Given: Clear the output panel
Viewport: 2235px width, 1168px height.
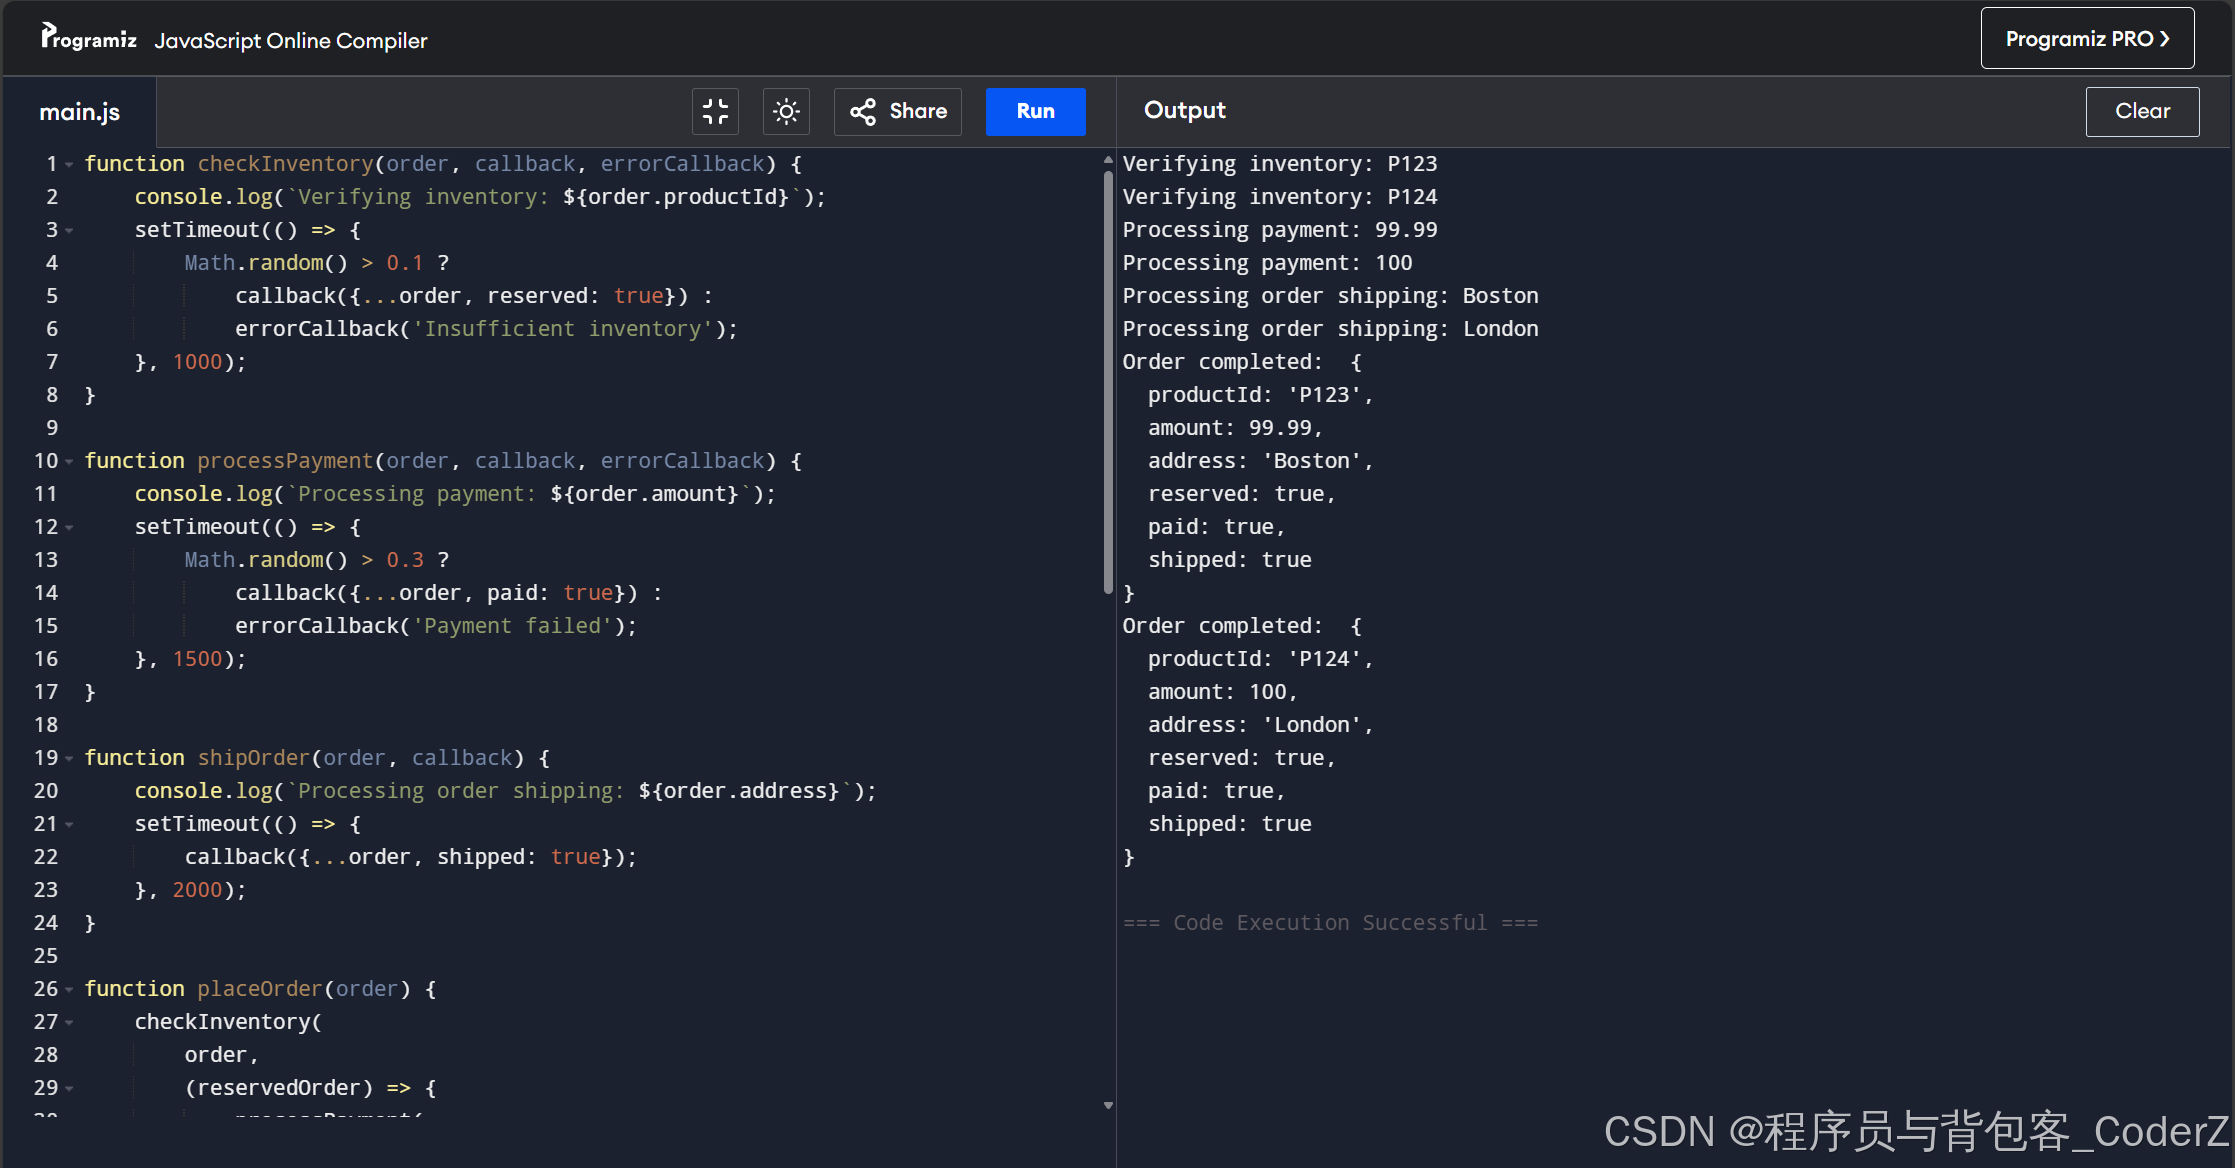Looking at the screenshot, I should (x=2141, y=111).
